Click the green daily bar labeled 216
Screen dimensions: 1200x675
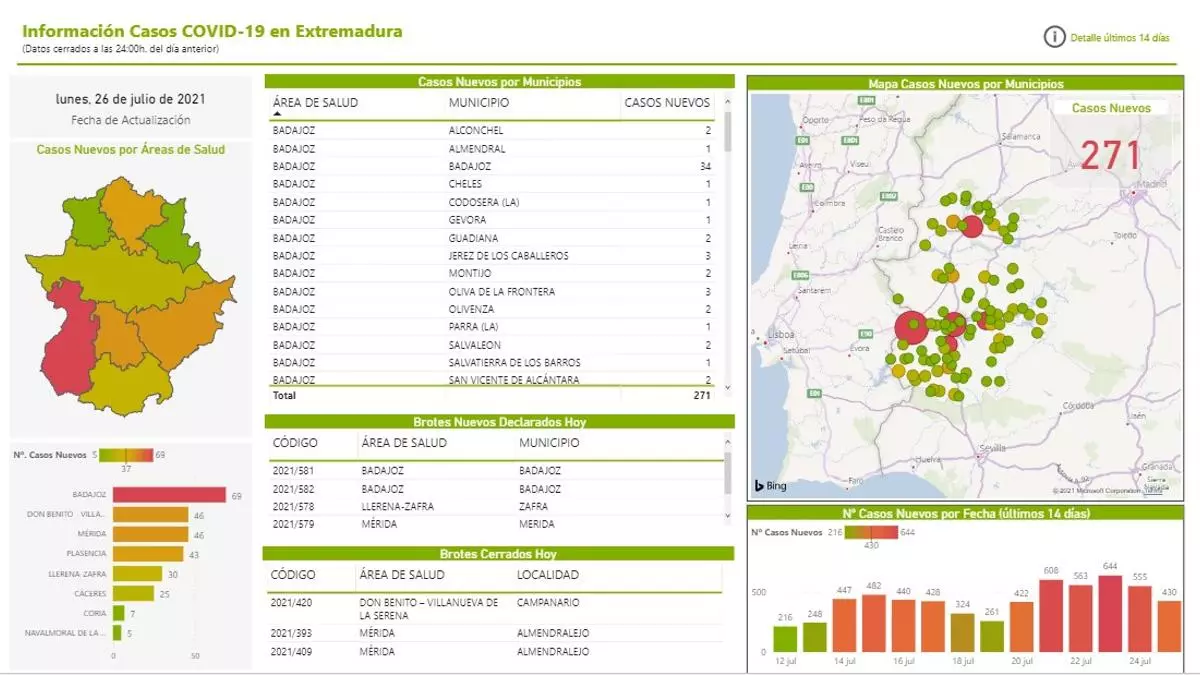tap(786, 638)
